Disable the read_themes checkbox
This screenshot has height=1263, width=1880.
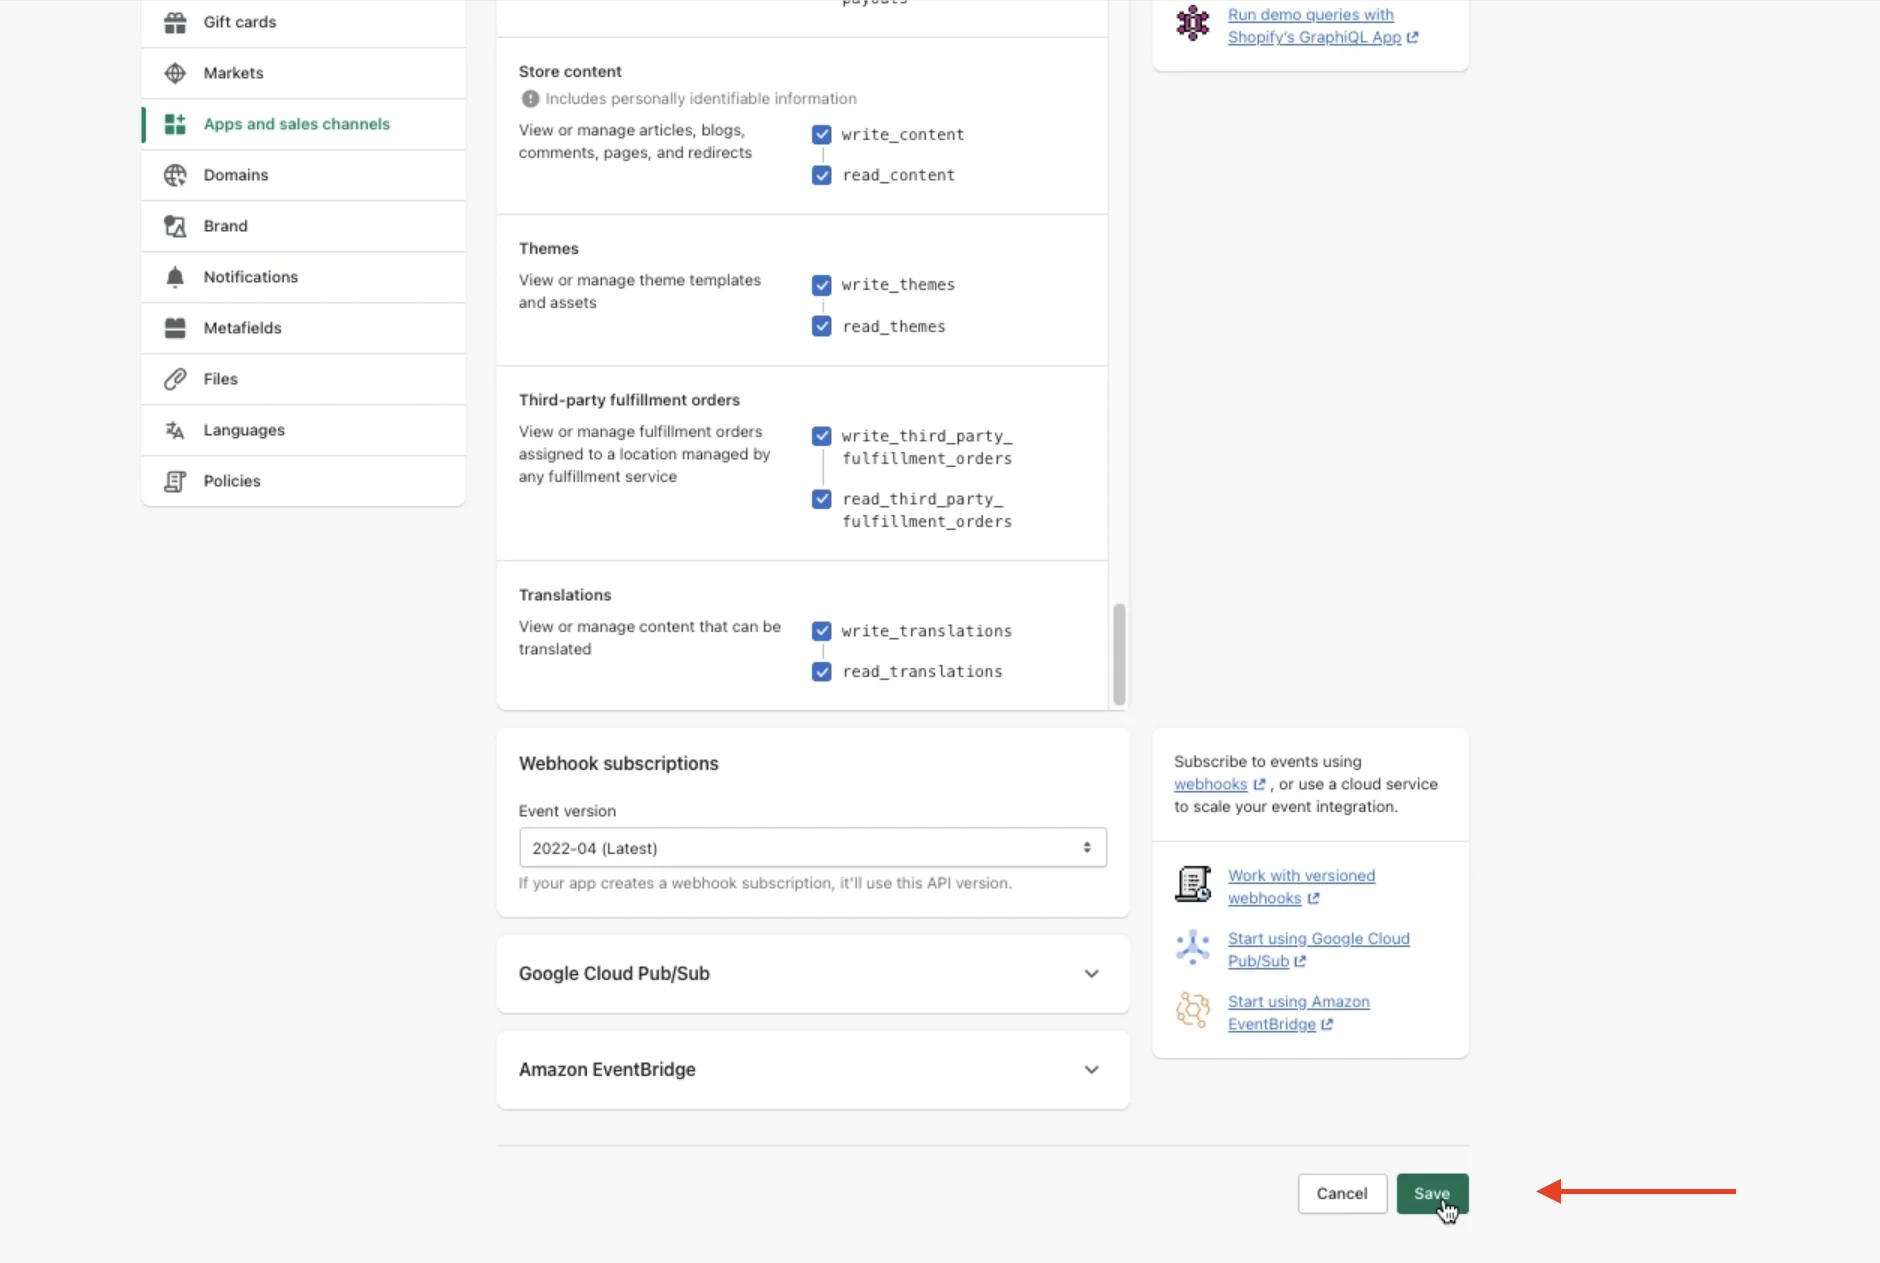821,325
